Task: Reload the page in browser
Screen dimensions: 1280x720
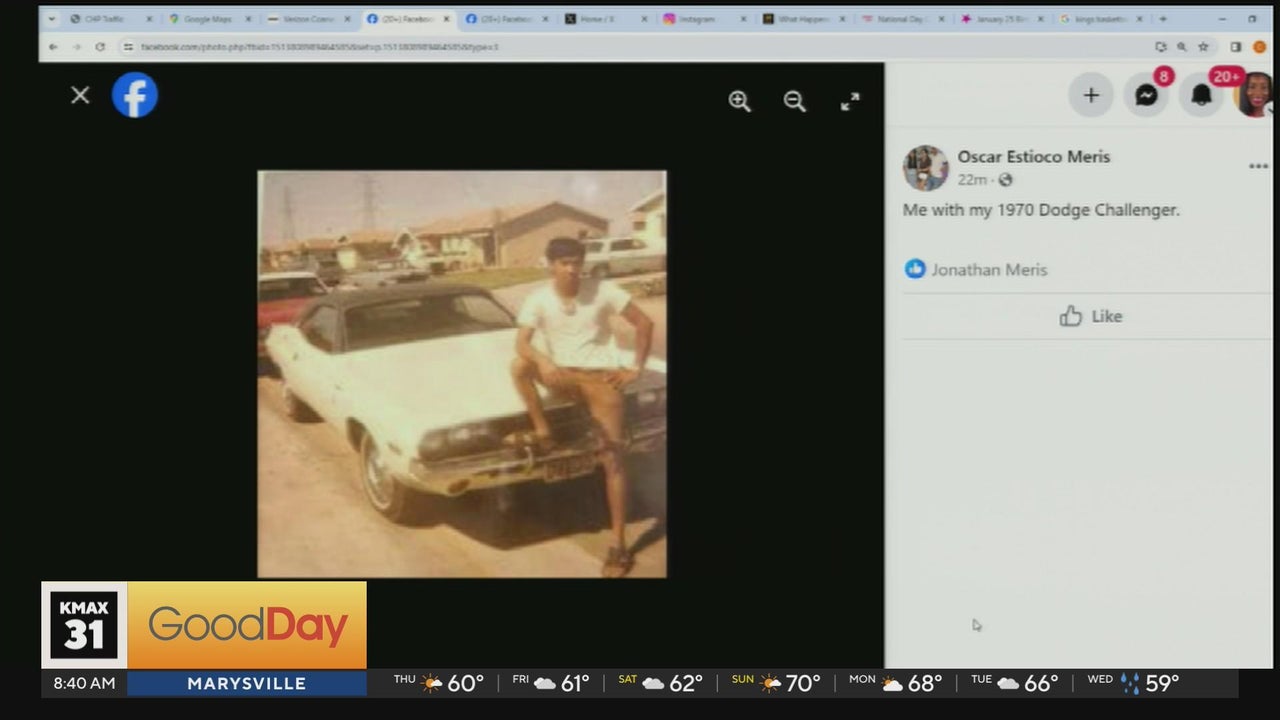Action: (100, 46)
